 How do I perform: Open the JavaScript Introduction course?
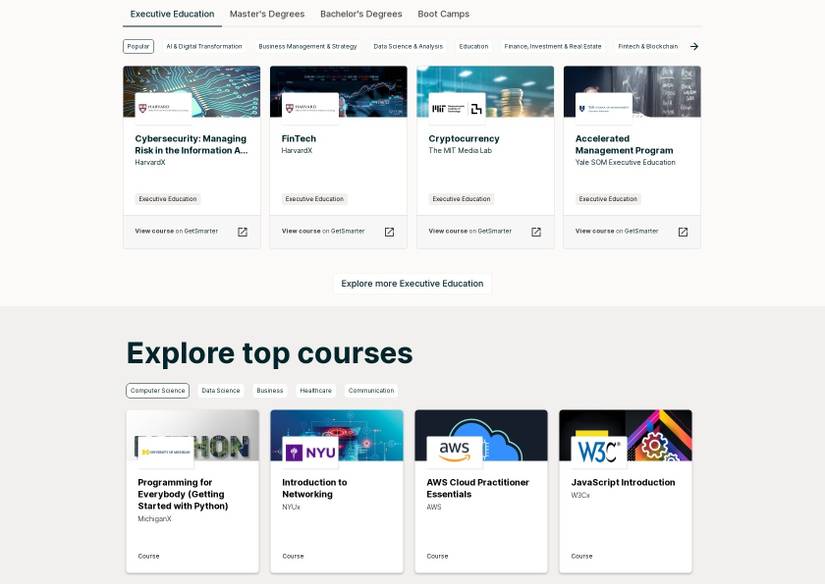coord(625,481)
